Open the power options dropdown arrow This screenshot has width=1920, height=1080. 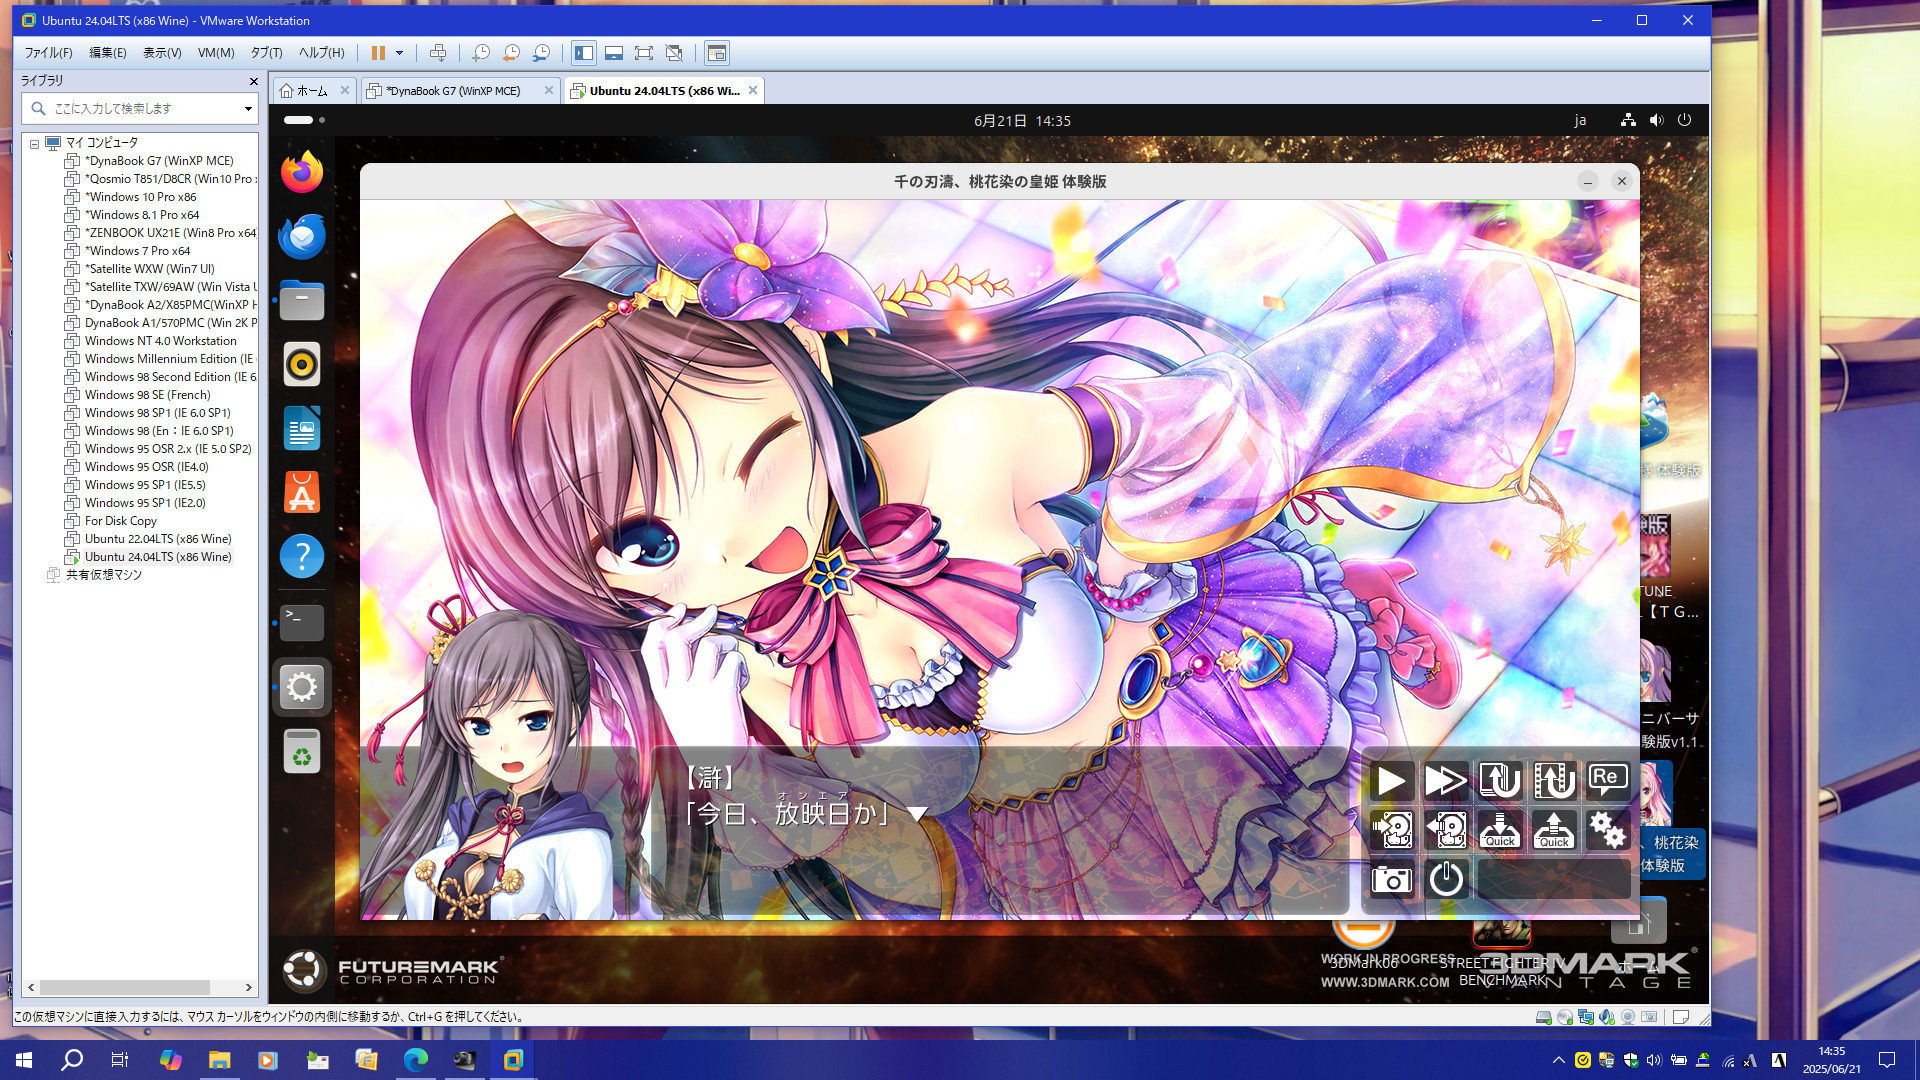[x=399, y=53]
